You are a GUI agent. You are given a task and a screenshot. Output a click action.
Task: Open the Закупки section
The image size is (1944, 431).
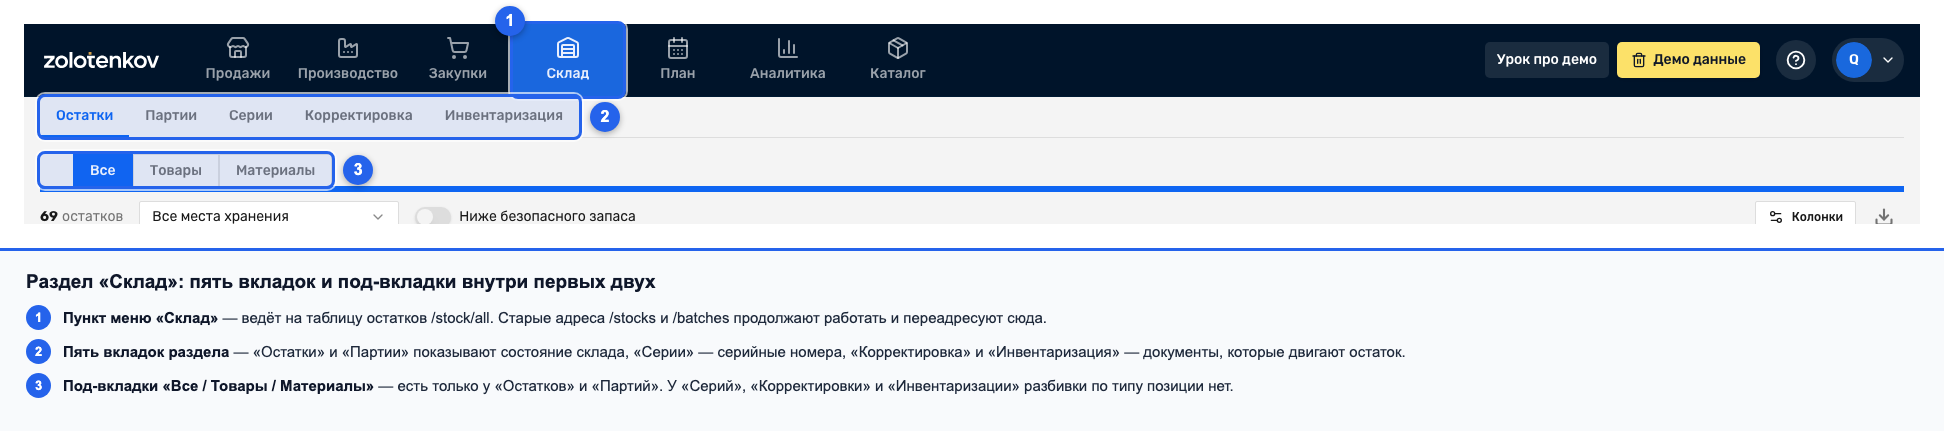(x=458, y=60)
